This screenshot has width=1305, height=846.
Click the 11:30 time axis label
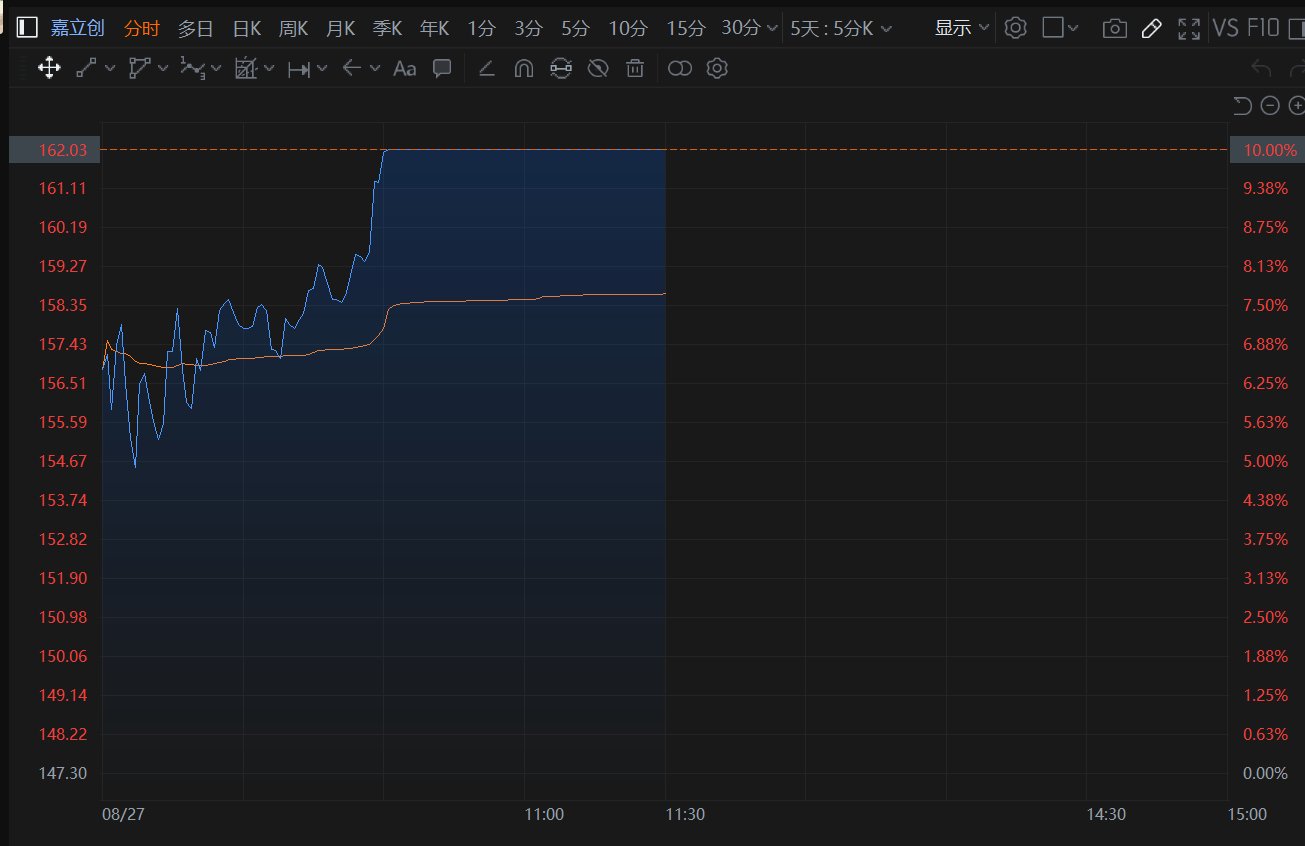coord(685,814)
